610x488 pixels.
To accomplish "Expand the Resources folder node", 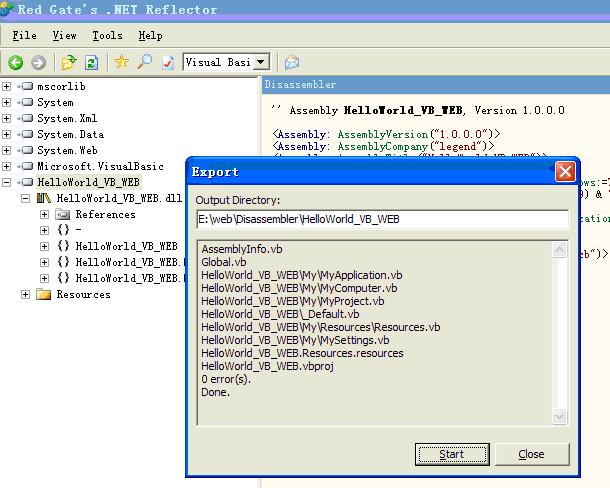I will point(25,295).
